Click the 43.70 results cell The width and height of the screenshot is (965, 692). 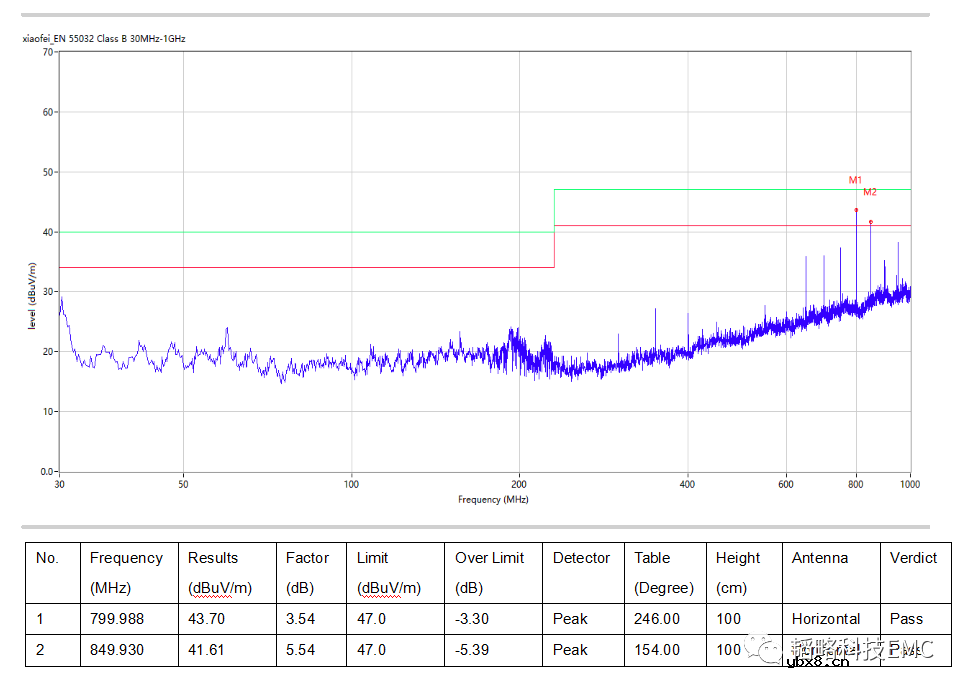[x=206, y=619]
